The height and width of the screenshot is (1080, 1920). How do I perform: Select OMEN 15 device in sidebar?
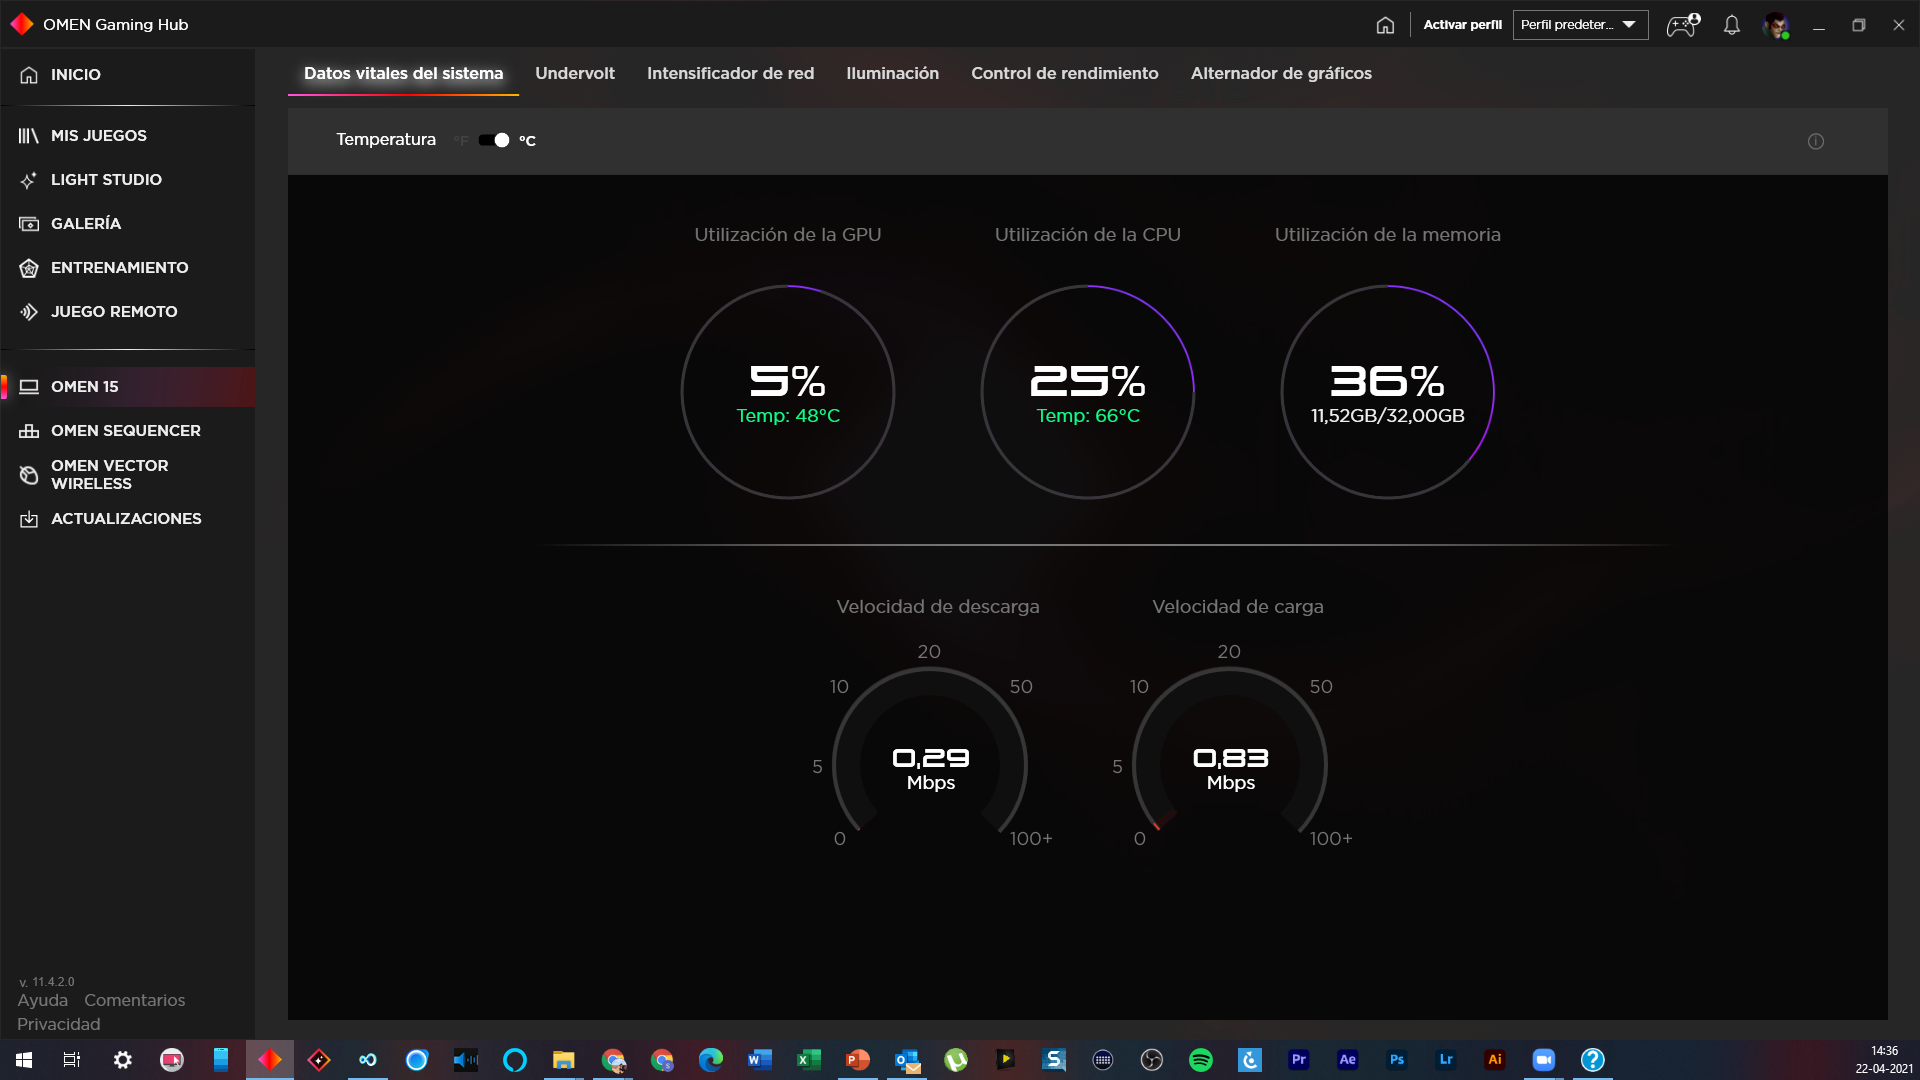pyautogui.click(x=128, y=387)
